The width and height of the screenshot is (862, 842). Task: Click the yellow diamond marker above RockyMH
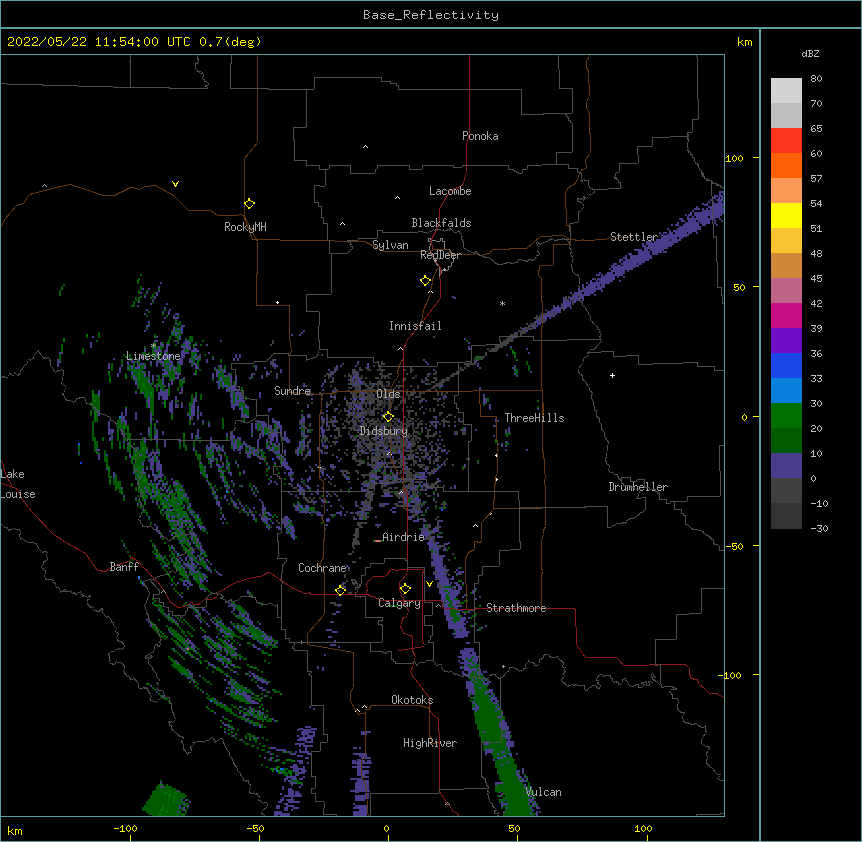tap(249, 204)
